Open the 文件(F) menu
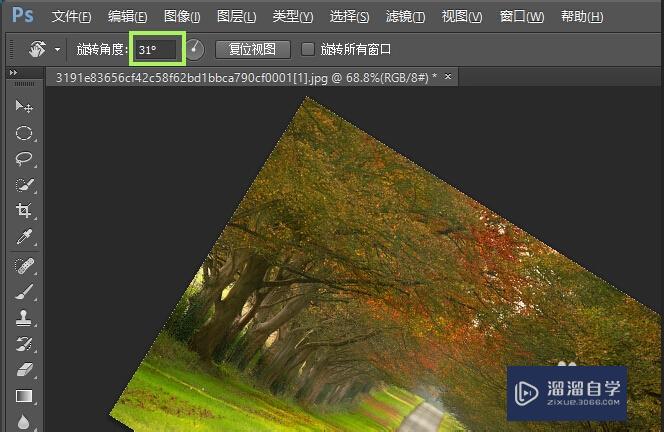This screenshot has height=432, width=664. 71,17
